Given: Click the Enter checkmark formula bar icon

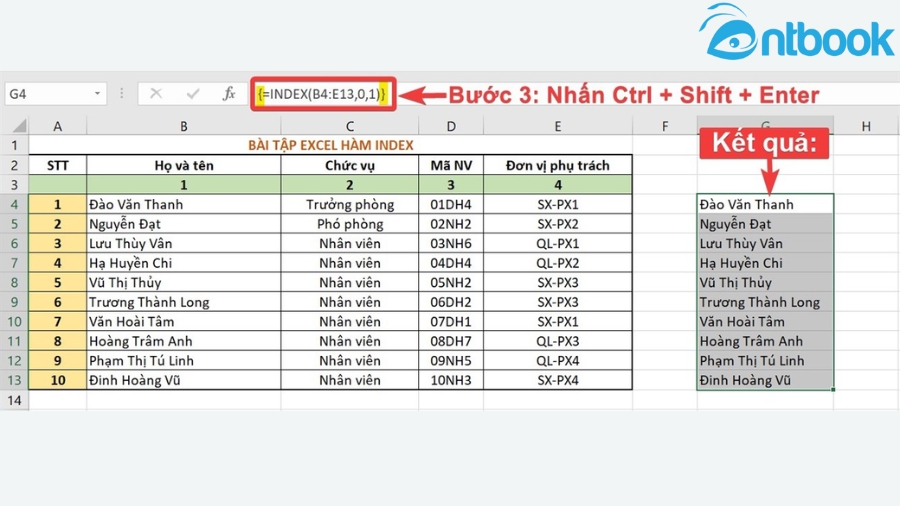Looking at the screenshot, I should [193, 94].
